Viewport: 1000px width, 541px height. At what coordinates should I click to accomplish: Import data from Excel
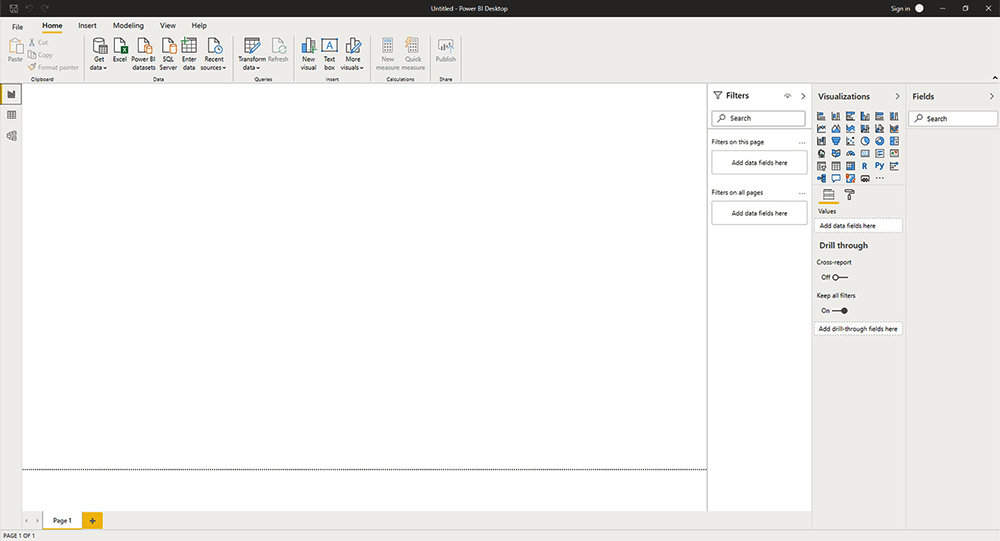(120, 50)
